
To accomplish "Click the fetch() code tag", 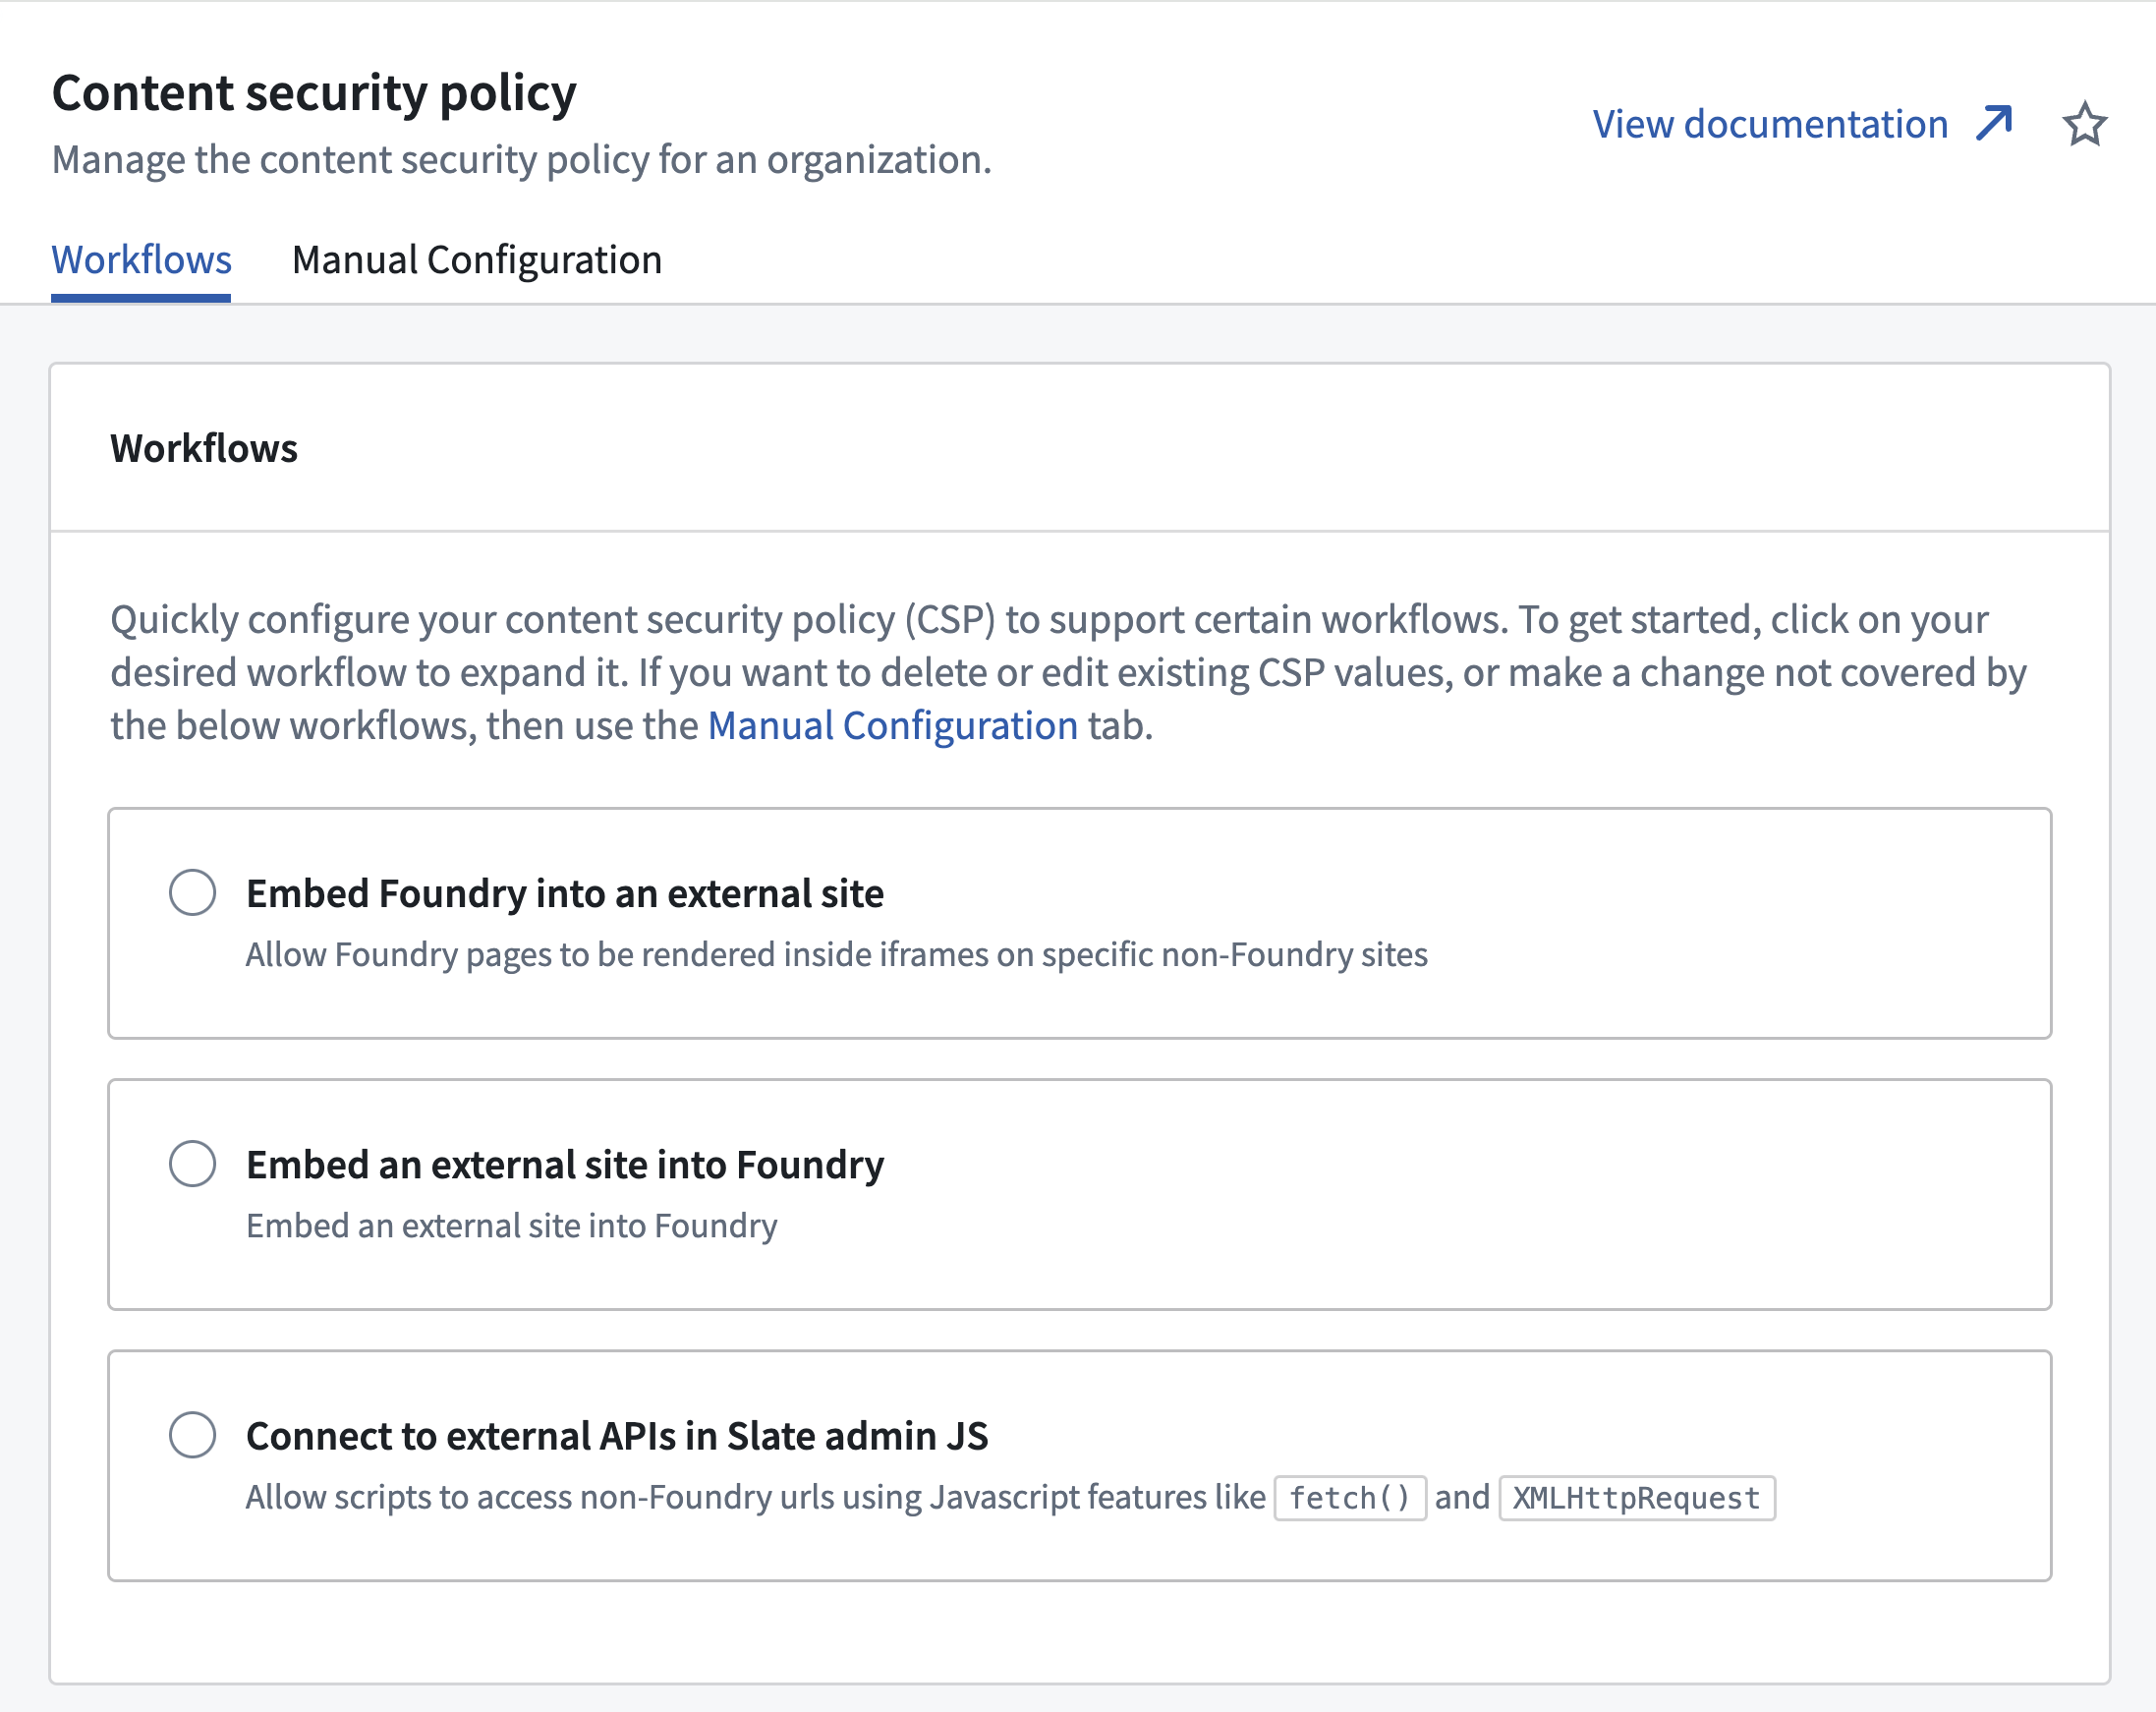I will 1350,1498.
